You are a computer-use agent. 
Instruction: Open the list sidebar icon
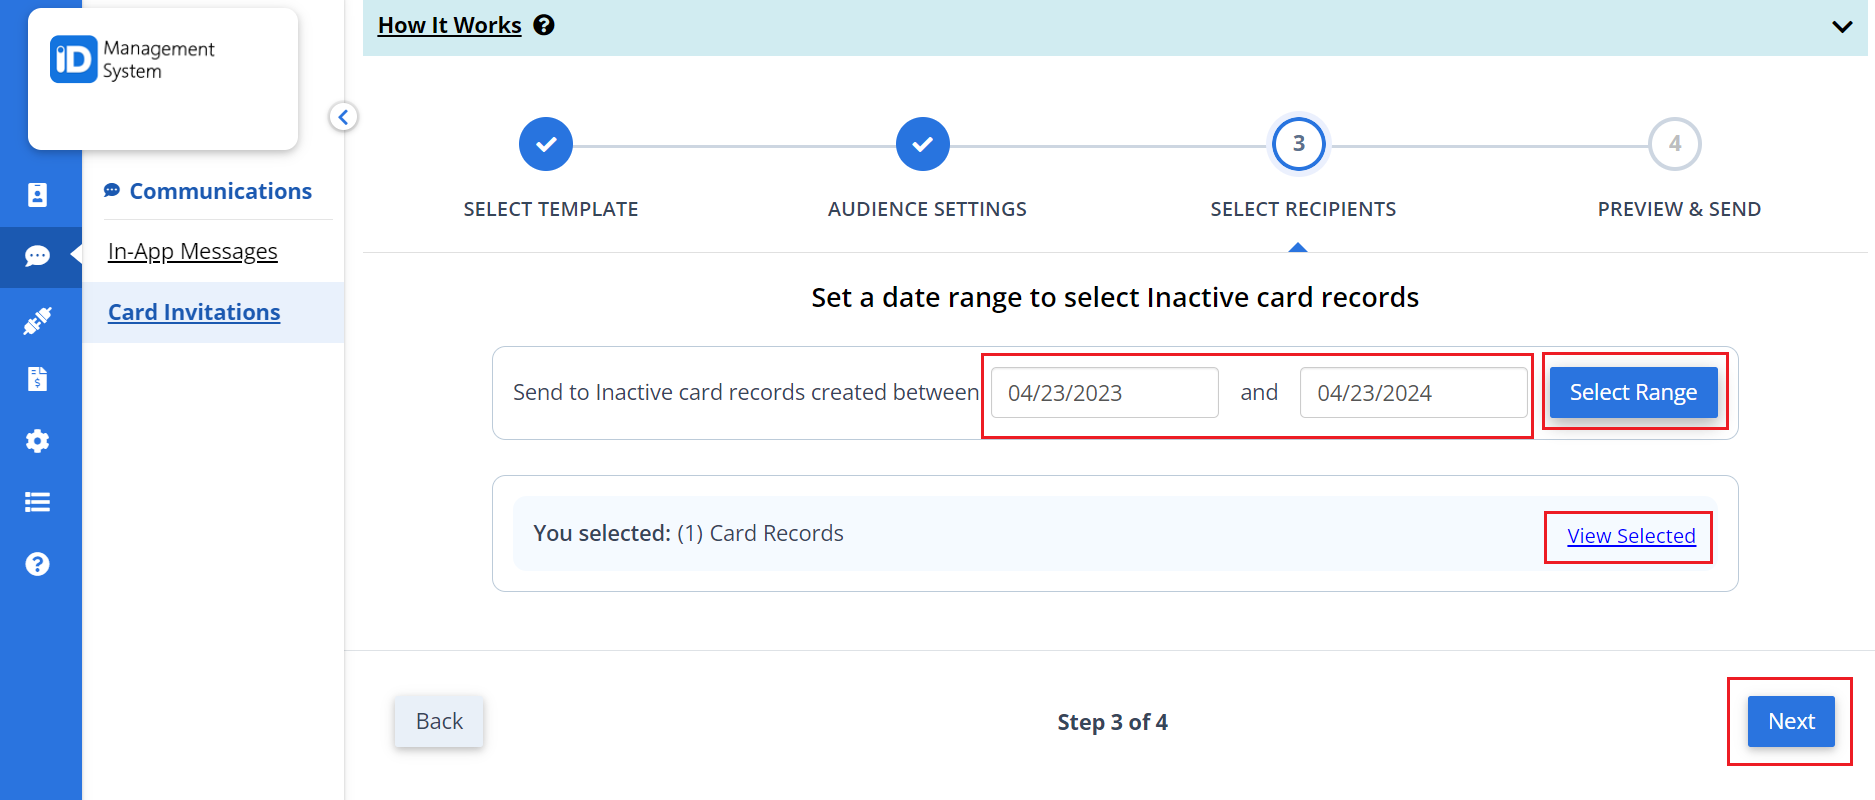(x=37, y=502)
